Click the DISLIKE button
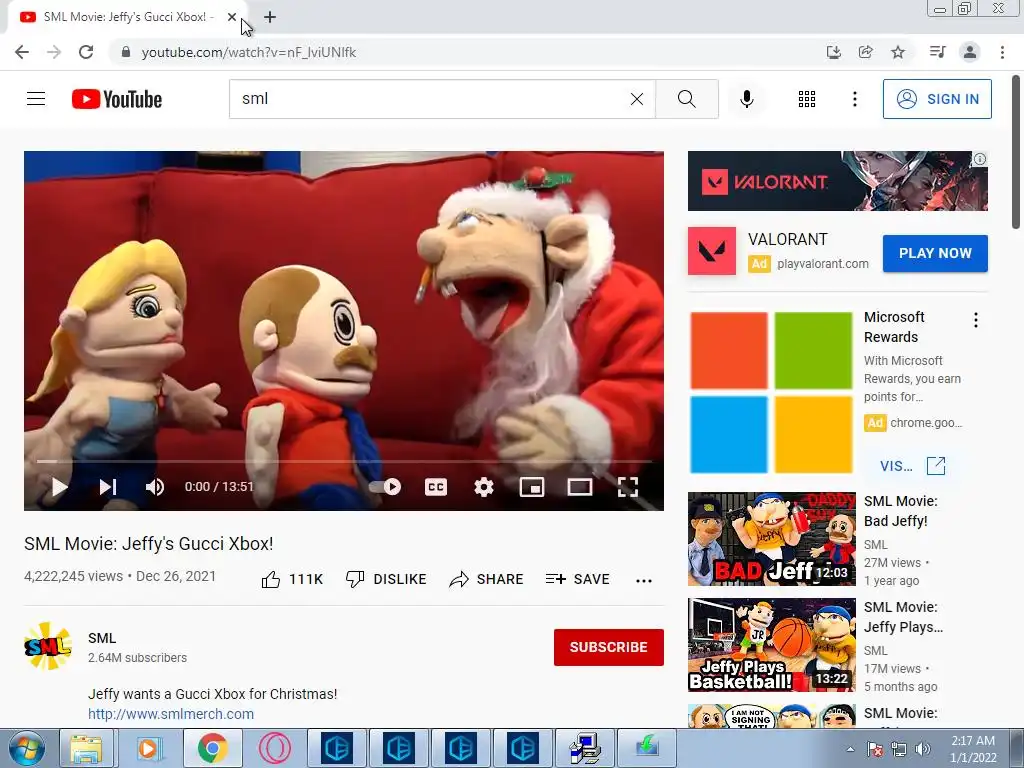The image size is (1024, 768). pos(386,579)
